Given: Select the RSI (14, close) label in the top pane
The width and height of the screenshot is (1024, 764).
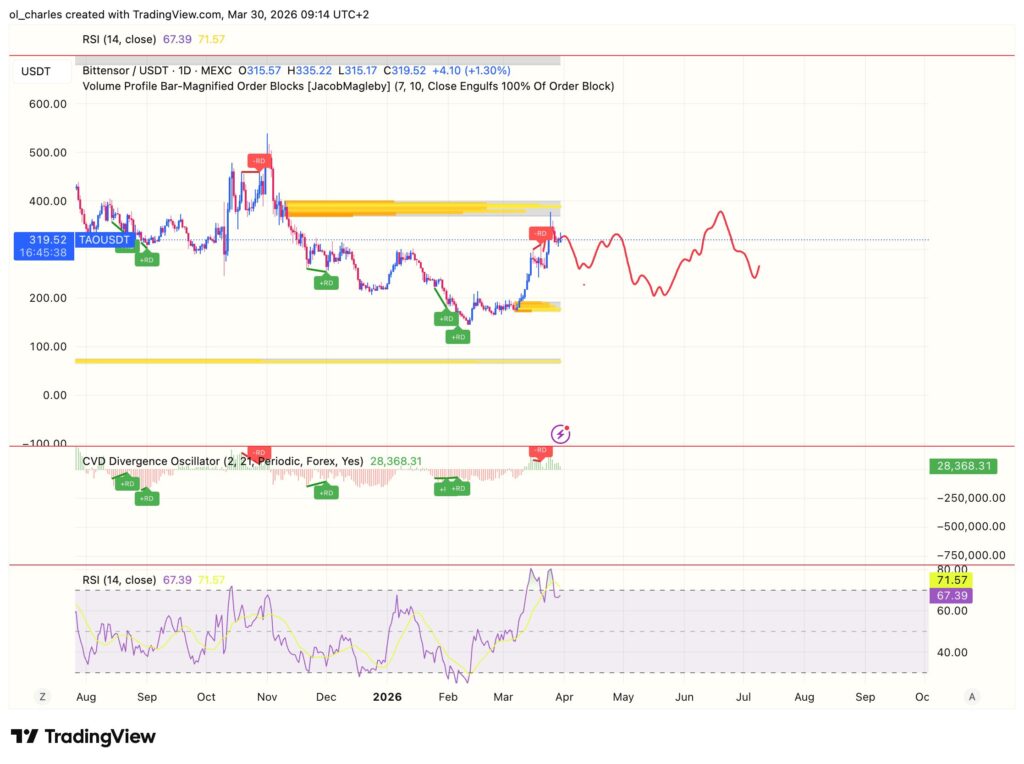Looking at the screenshot, I should [119, 38].
